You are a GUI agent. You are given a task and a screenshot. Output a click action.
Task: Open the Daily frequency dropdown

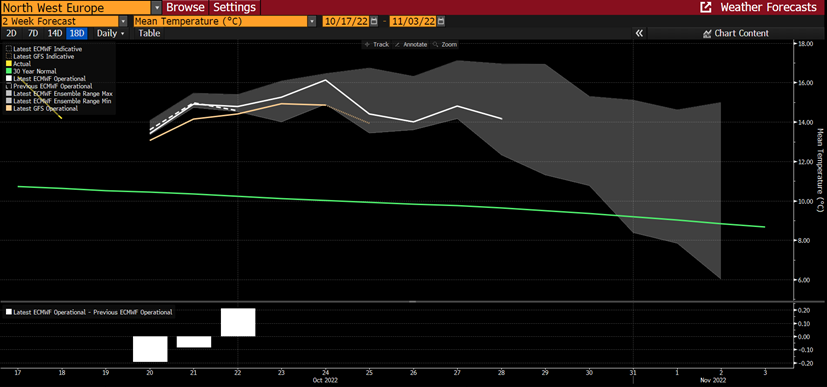[x=111, y=33]
